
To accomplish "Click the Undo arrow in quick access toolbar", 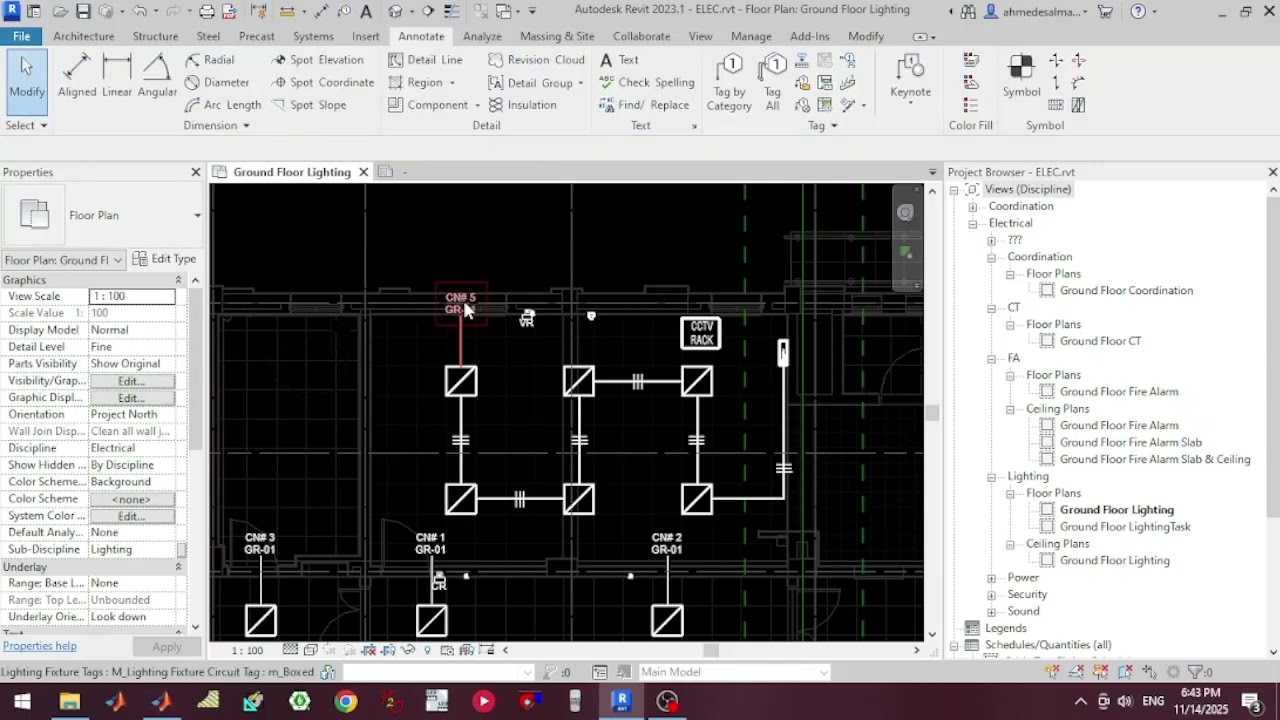I will click(x=139, y=11).
